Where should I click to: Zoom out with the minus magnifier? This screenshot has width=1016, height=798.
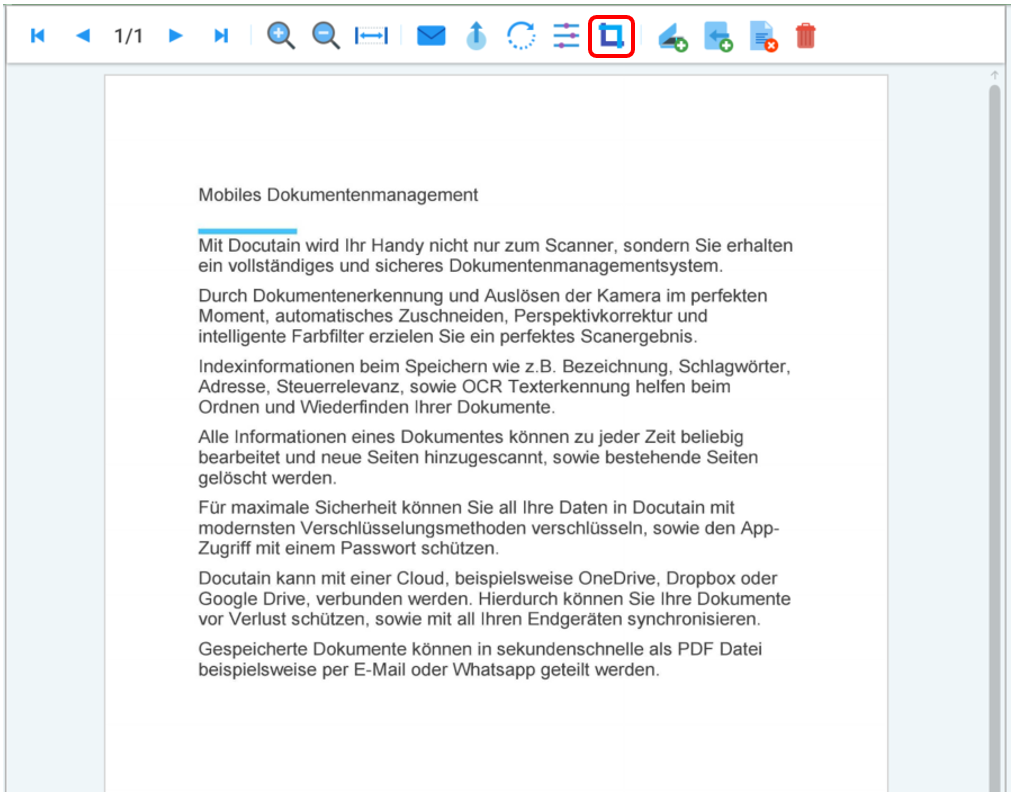pyautogui.click(x=326, y=36)
